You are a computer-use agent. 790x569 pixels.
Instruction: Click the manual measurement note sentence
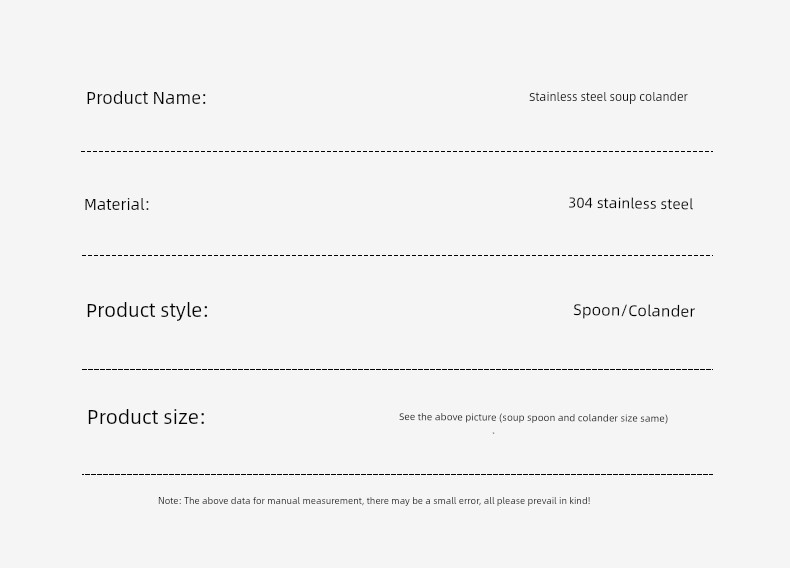(374, 501)
